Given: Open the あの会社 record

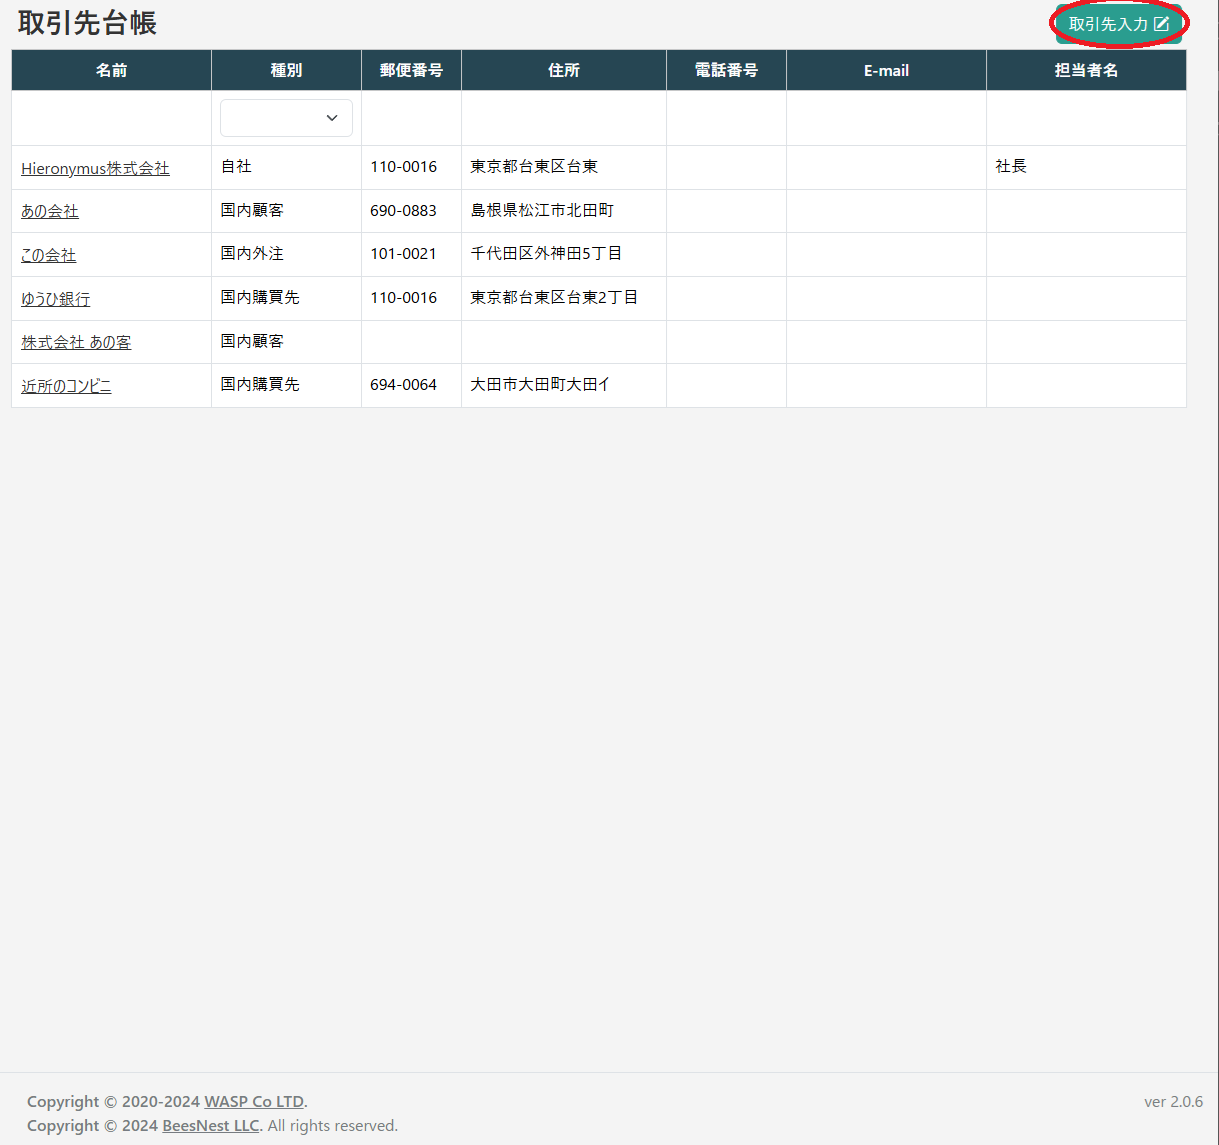Looking at the screenshot, I should pos(48,211).
